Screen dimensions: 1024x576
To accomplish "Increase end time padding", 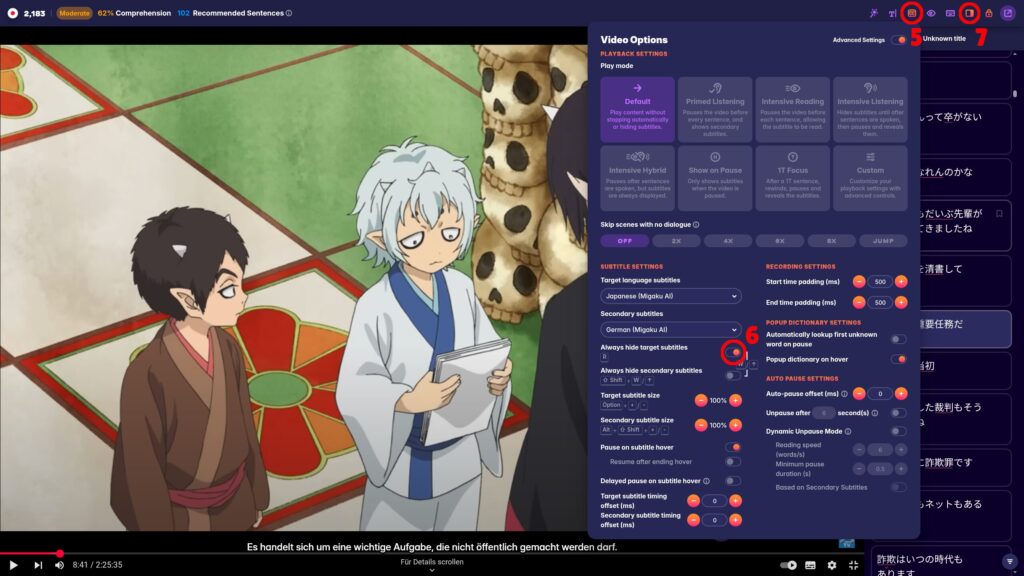I will [x=901, y=302].
